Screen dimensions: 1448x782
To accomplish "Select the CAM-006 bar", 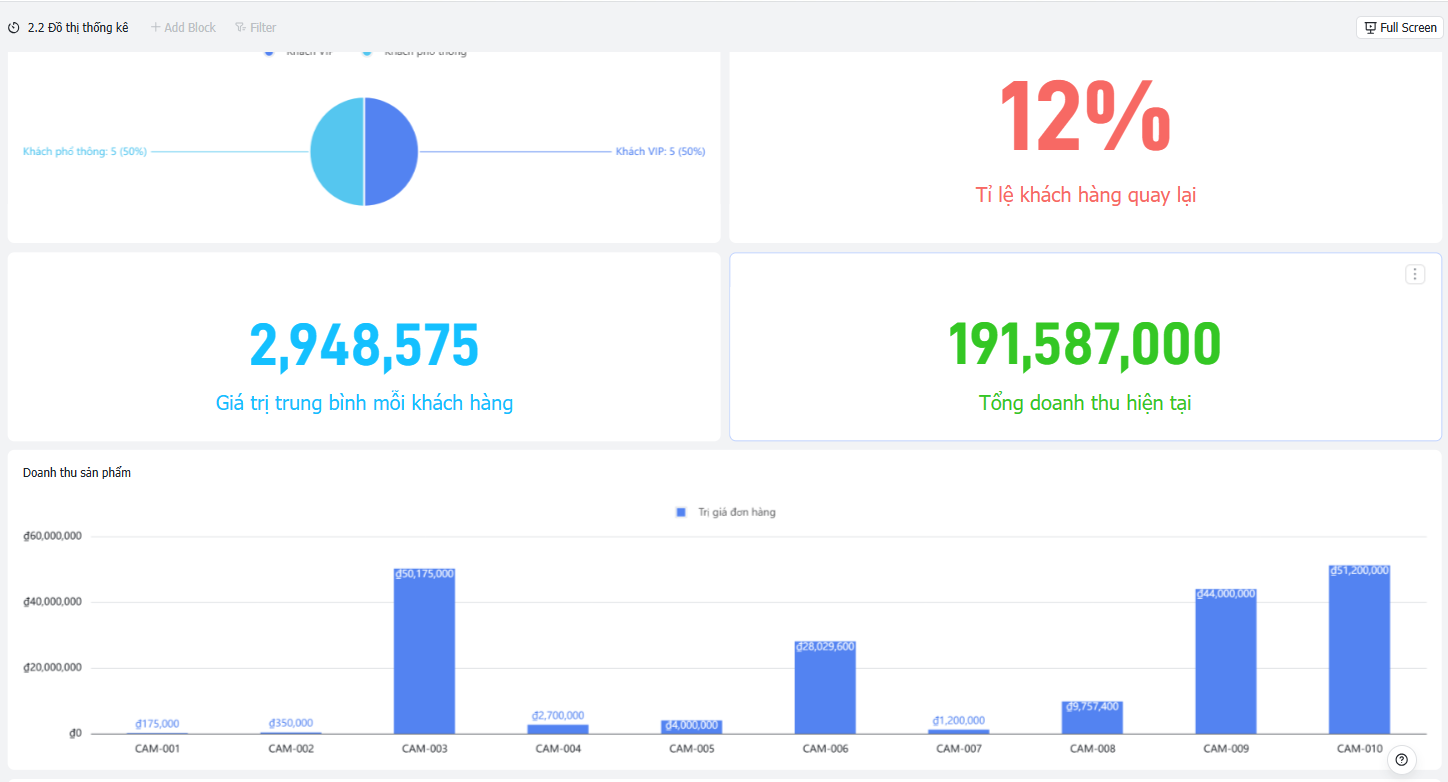I will (825, 688).
